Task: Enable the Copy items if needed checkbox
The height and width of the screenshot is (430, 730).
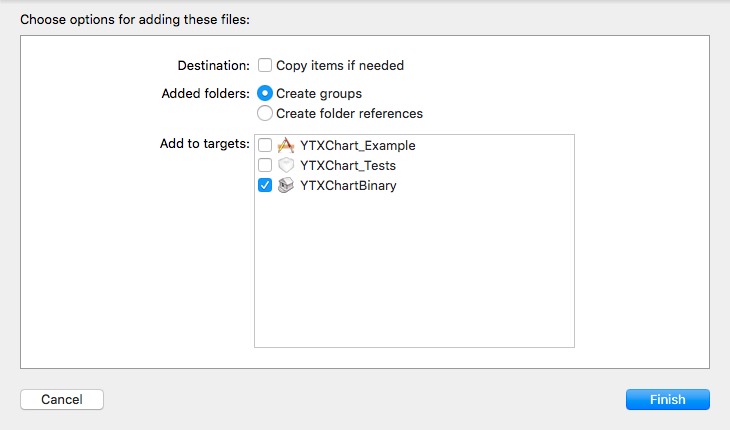Action: pyautogui.click(x=265, y=66)
